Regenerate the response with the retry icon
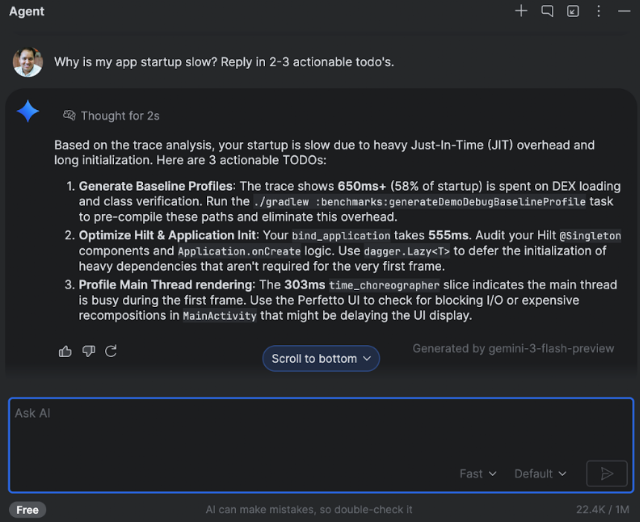The image size is (640, 522). (111, 351)
